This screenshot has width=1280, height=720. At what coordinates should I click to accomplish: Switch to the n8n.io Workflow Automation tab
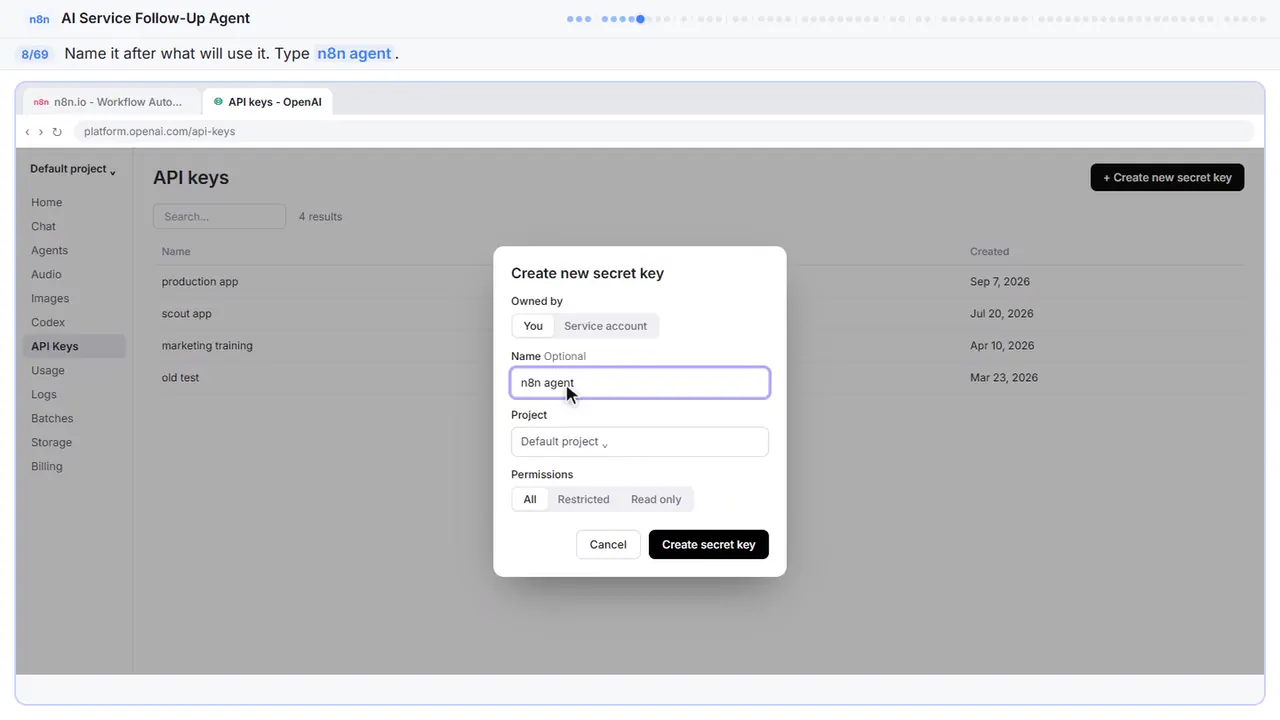click(110, 102)
